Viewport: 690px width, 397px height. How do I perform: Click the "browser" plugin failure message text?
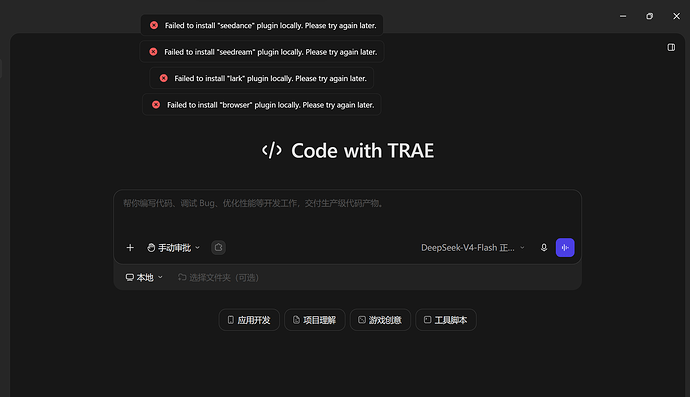(271, 105)
